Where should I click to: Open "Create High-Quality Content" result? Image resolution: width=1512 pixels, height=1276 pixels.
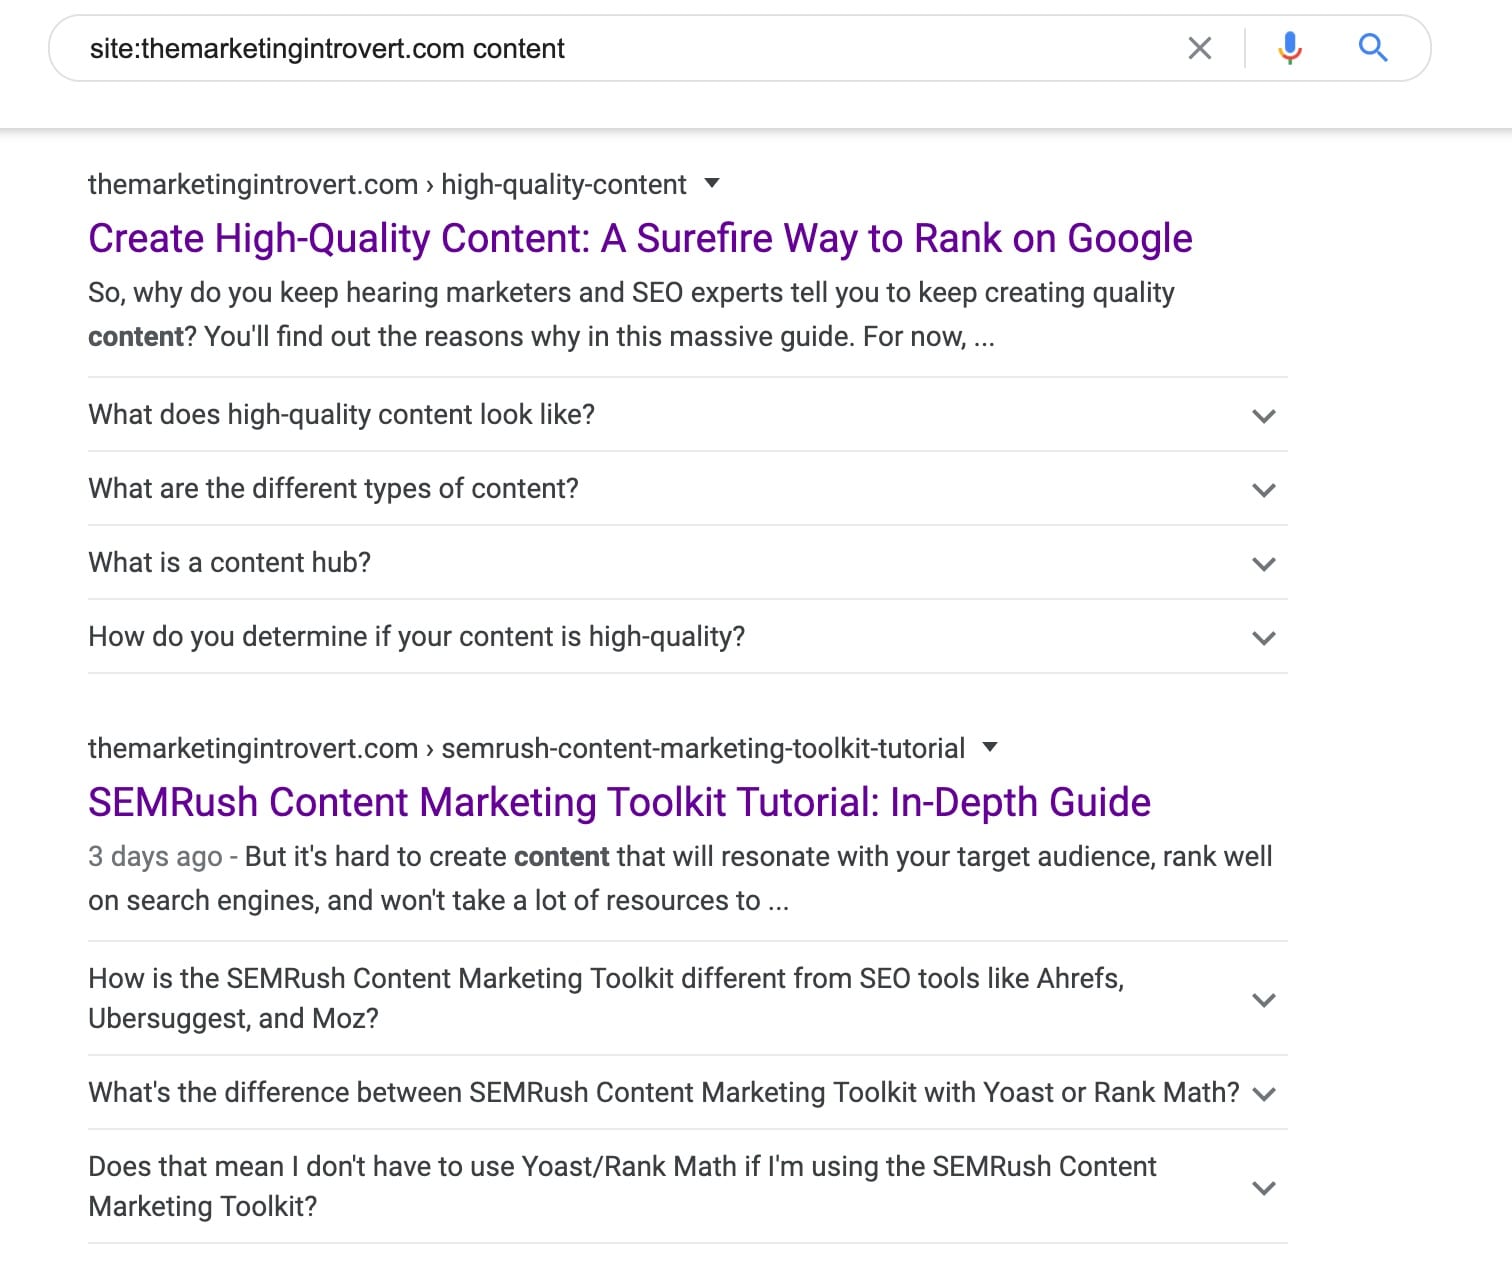pyautogui.click(x=640, y=238)
